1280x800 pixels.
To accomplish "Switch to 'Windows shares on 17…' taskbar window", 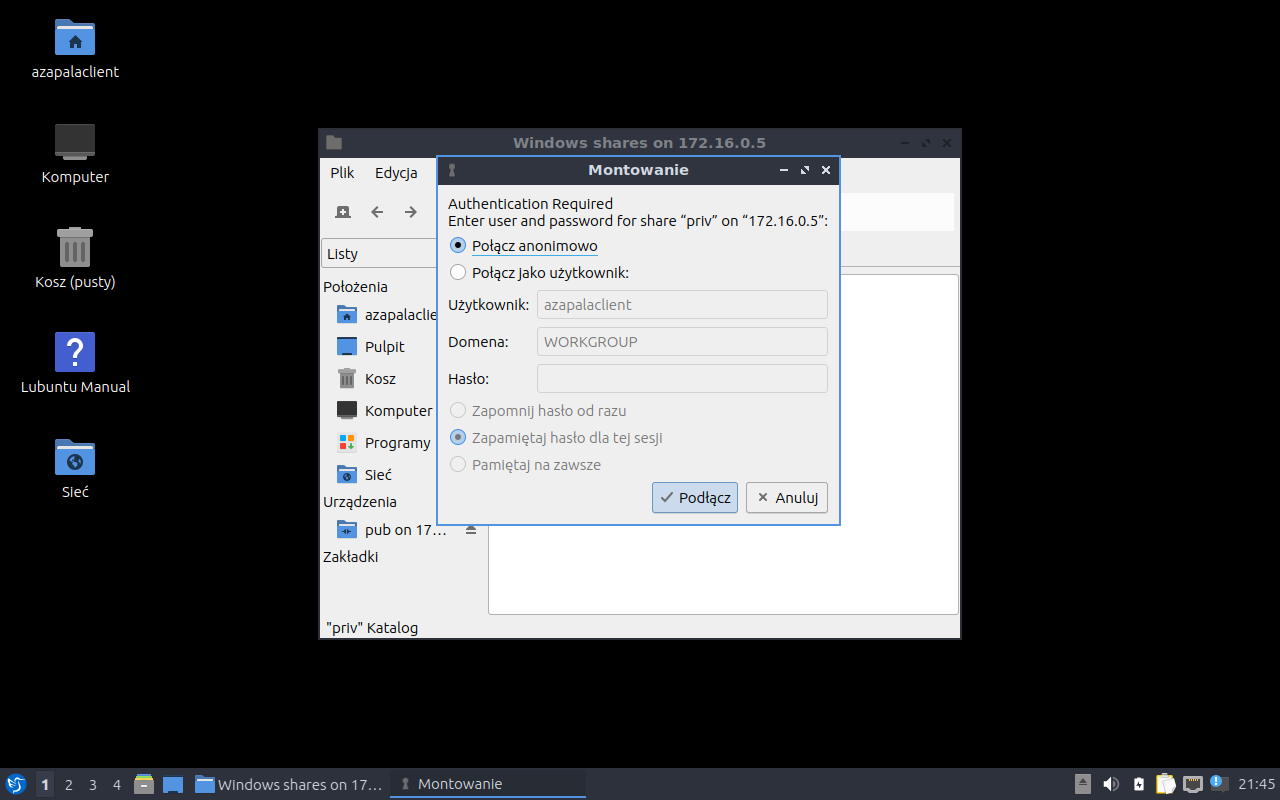I will point(289,784).
